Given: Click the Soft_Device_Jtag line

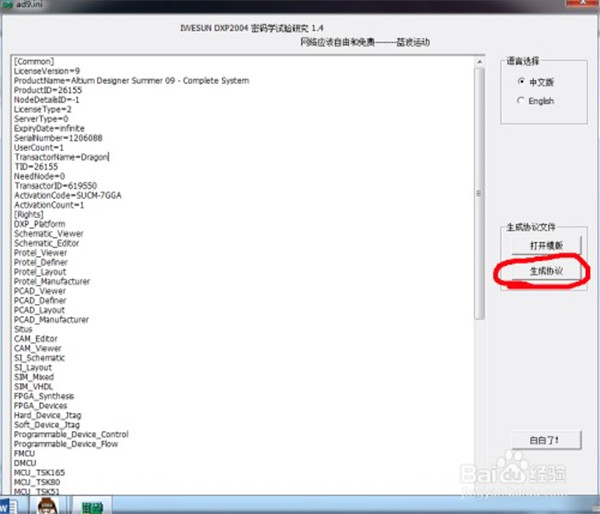Looking at the screenshot, I should 47,425.
